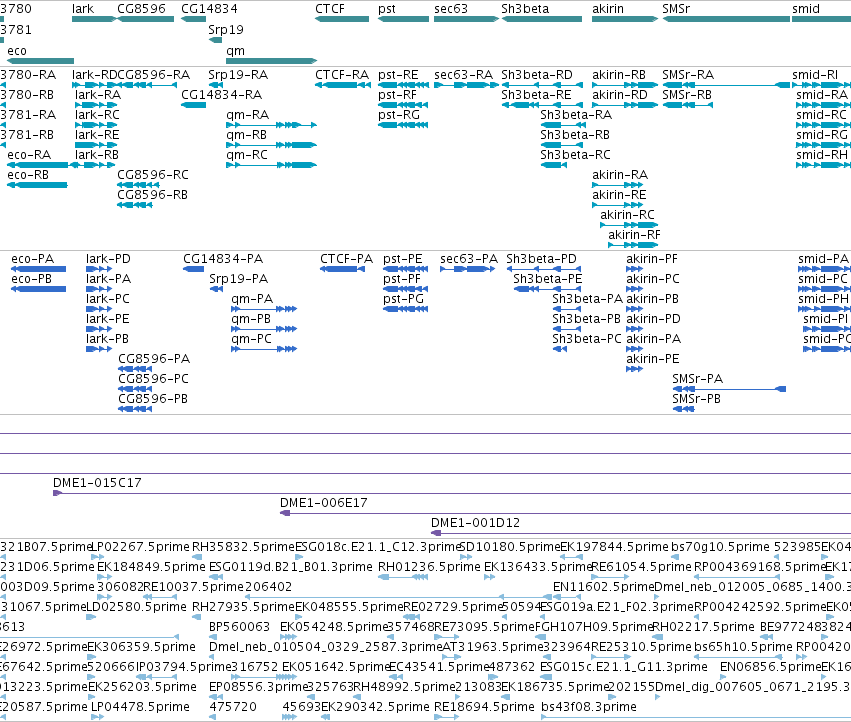Click protein Srp19-PA
Viewport: 851px width, 722px height.
point(217,289)
